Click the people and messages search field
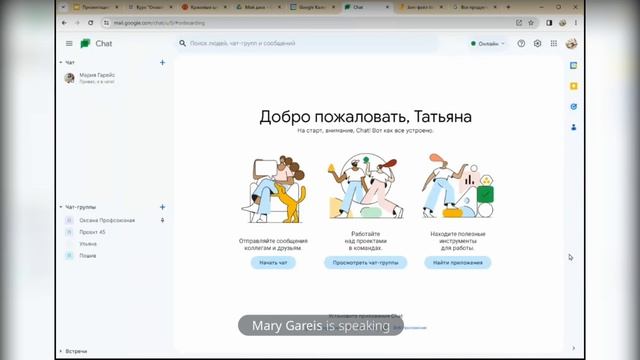The height and width of the screenshot is (360, 640). (x=307, y=43)
